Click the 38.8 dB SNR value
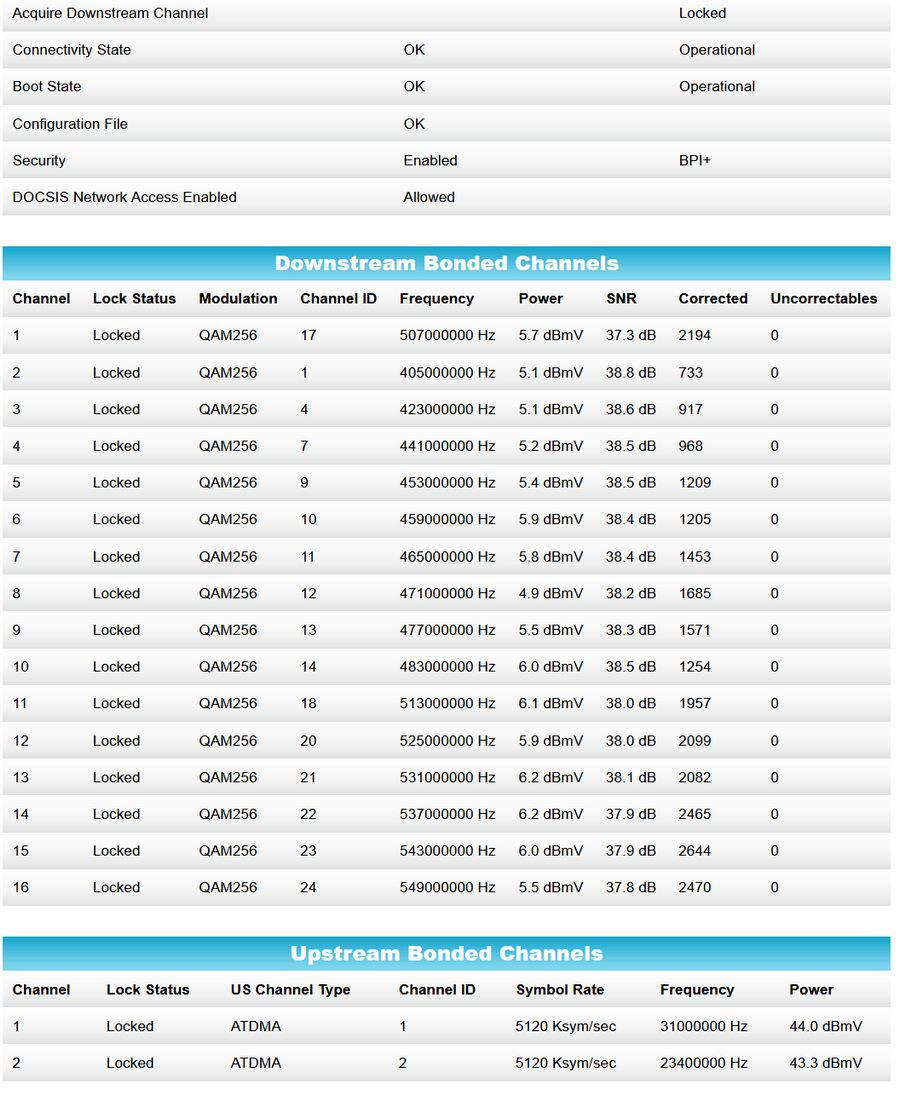Viewport: 900px width, 1096px height. (631, 373)
